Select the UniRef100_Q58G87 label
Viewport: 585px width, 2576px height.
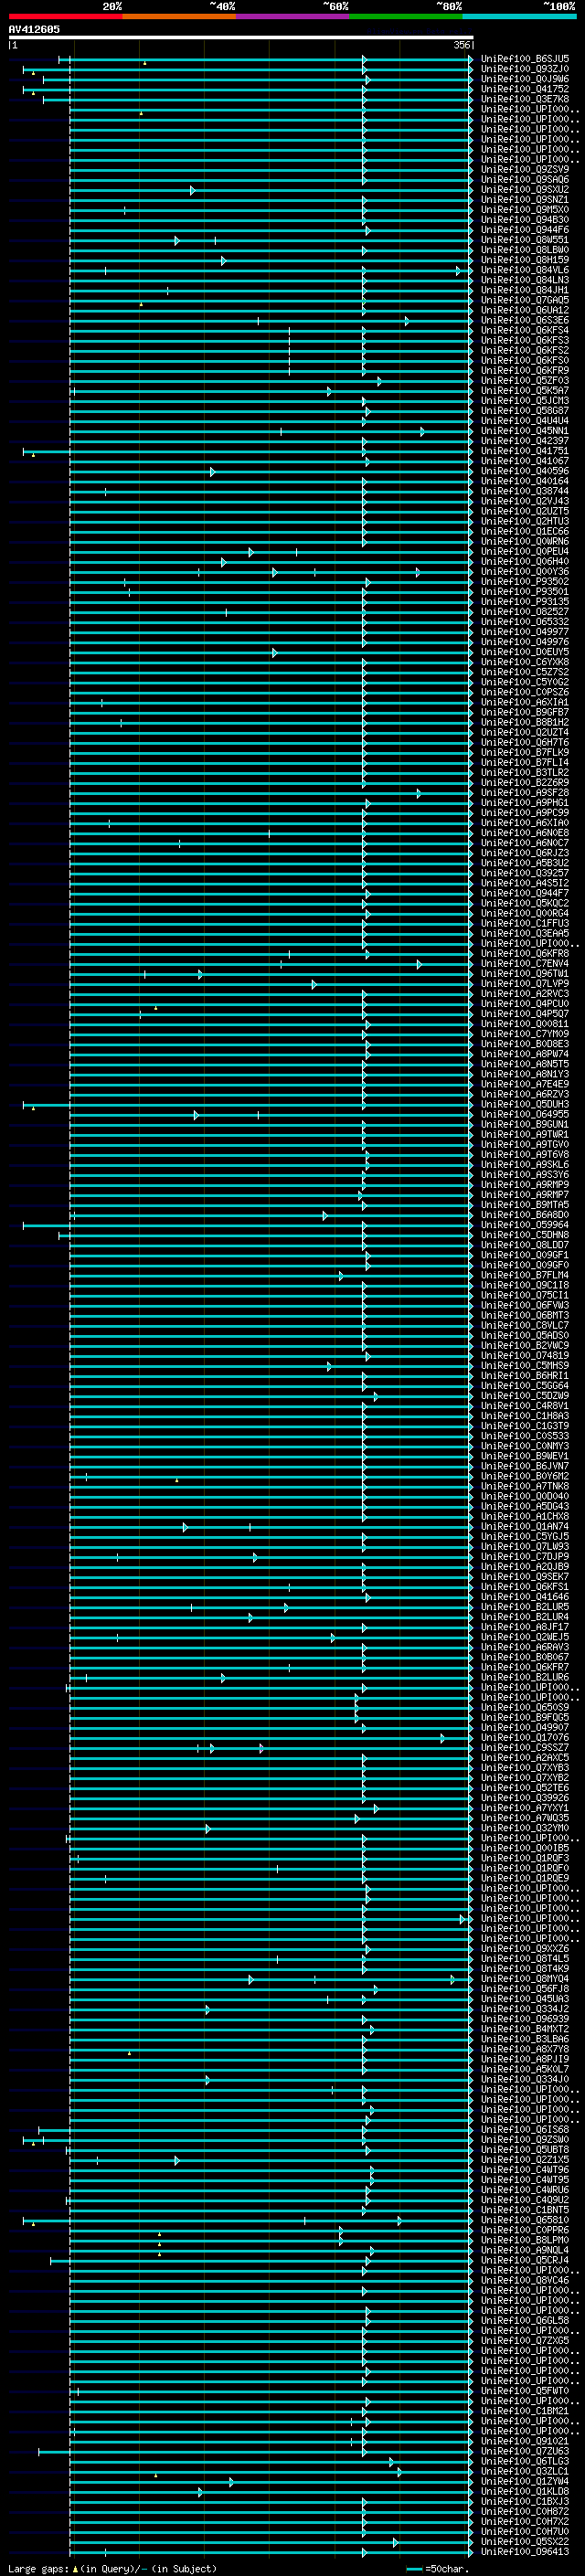click(x=525, y=411)
